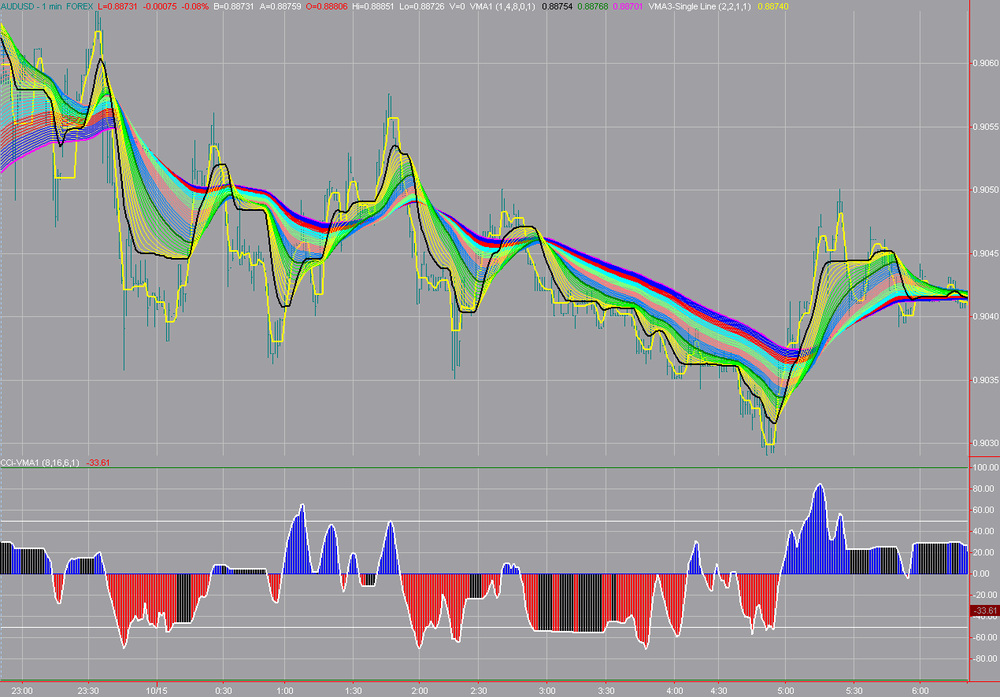Click the highlighted -33.61 marker on CCI axis
The width and height of the screenshot is (1000, 697).
coord(984,611)
